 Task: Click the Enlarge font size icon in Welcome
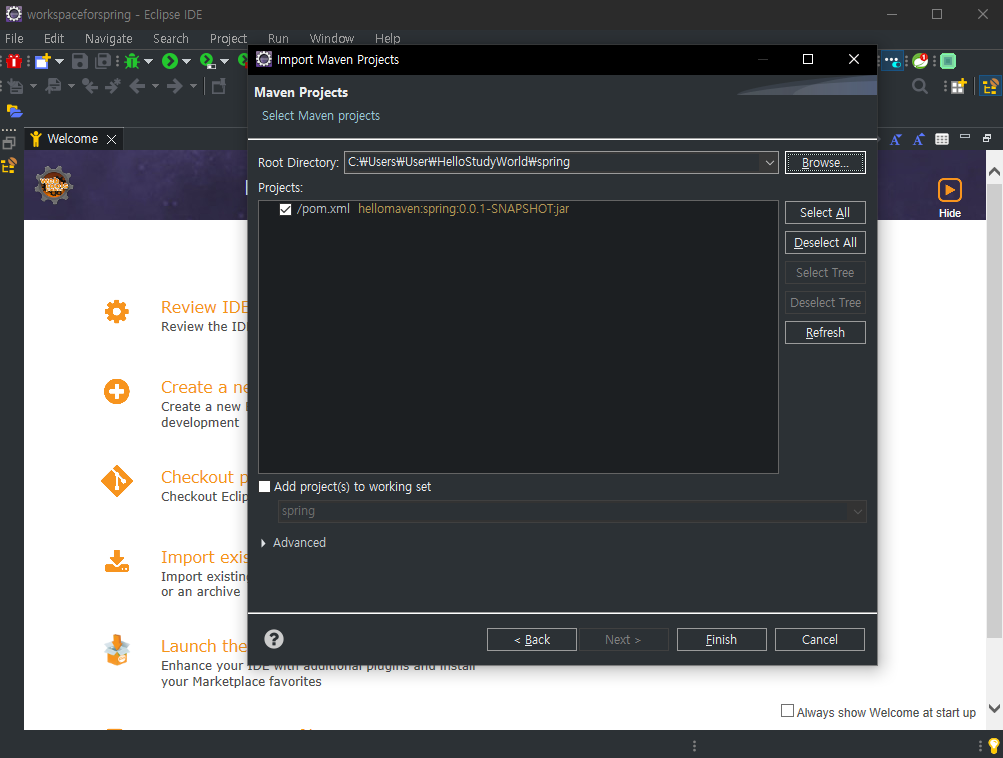919,139
